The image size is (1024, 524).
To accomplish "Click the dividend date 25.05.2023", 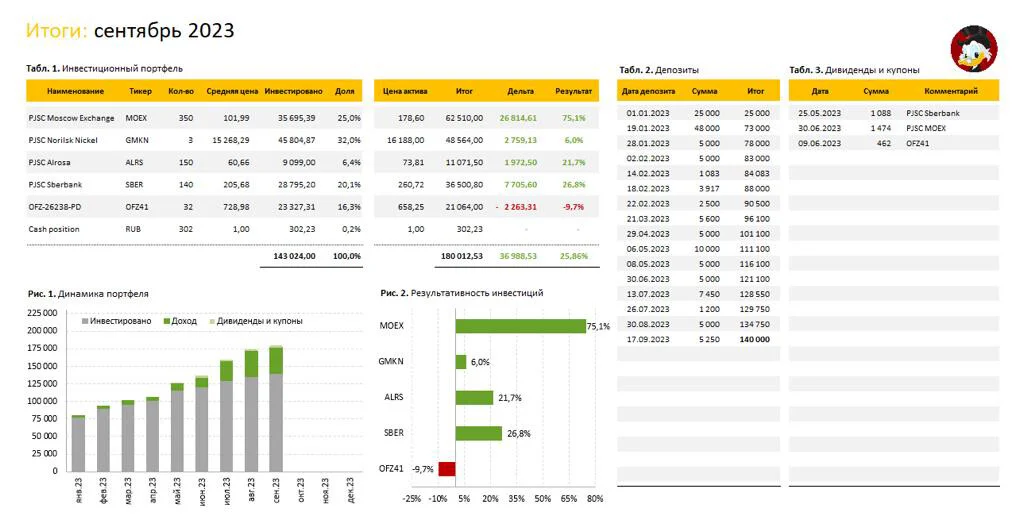I will tap(820, 113).
